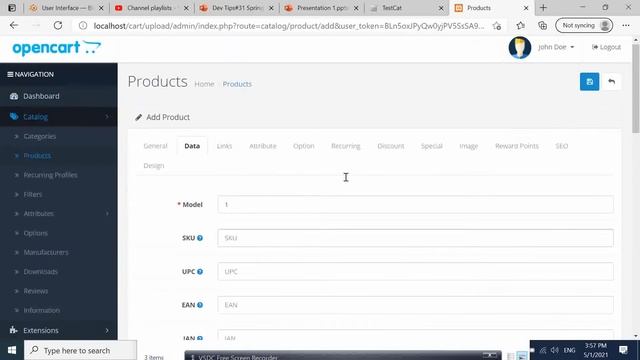Open the Option tab
Image resolution: width=640 pixels, height=360 pixels.
point(304,146)
